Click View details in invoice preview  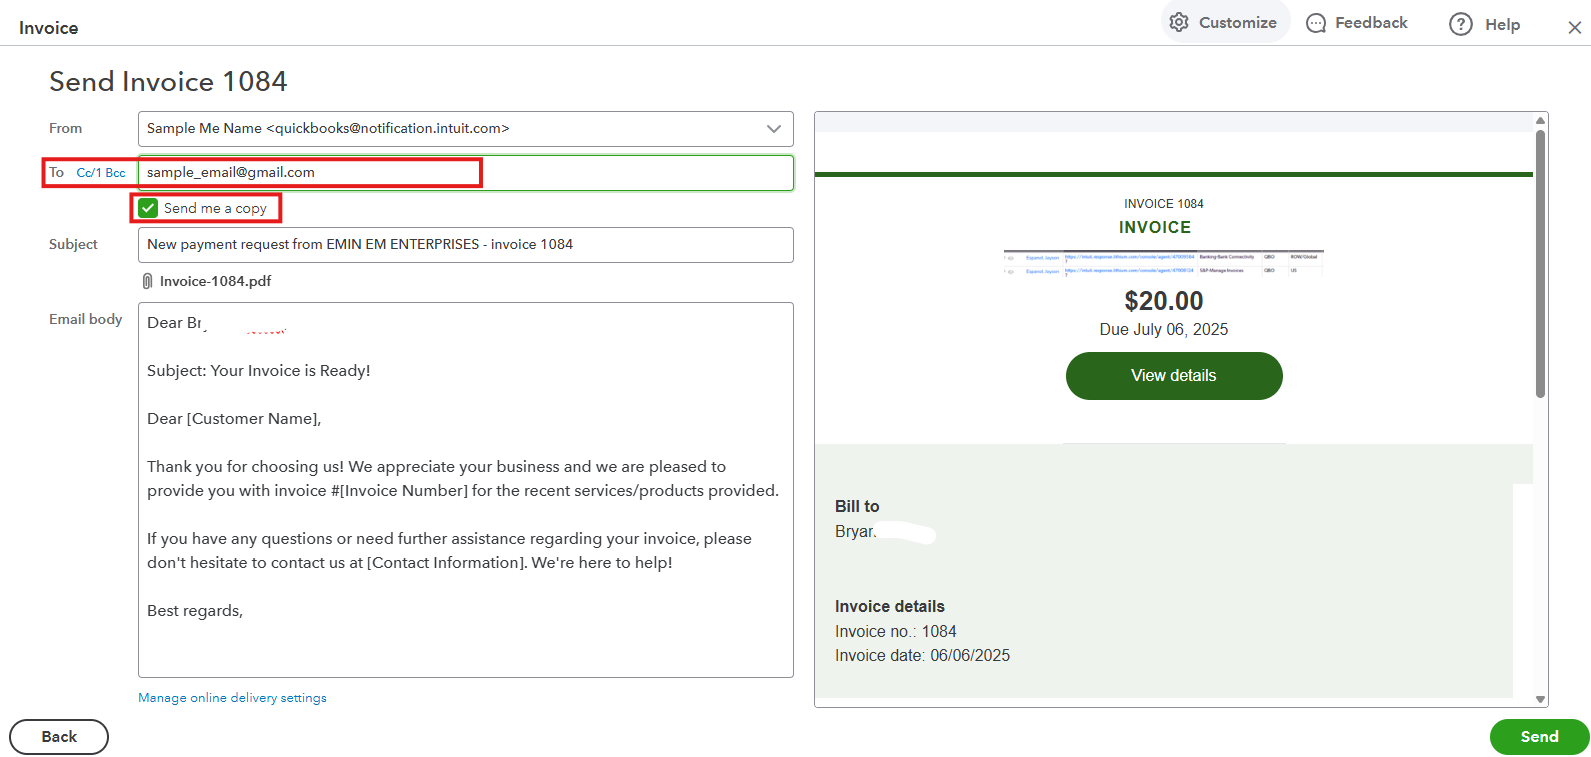click(1174, 376)
